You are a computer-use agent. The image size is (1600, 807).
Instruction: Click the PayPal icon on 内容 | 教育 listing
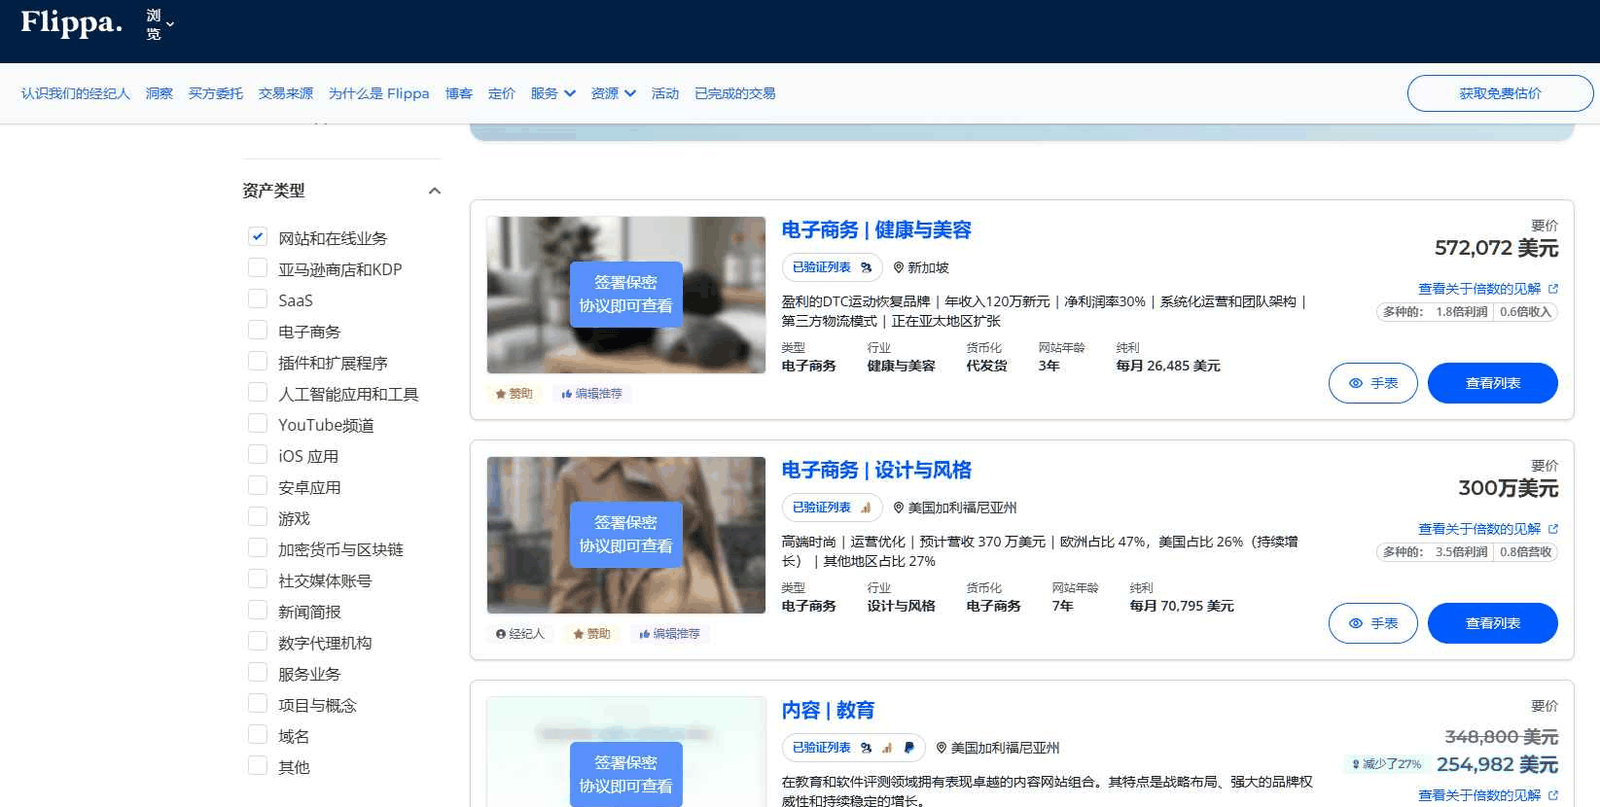pos(909,747)
